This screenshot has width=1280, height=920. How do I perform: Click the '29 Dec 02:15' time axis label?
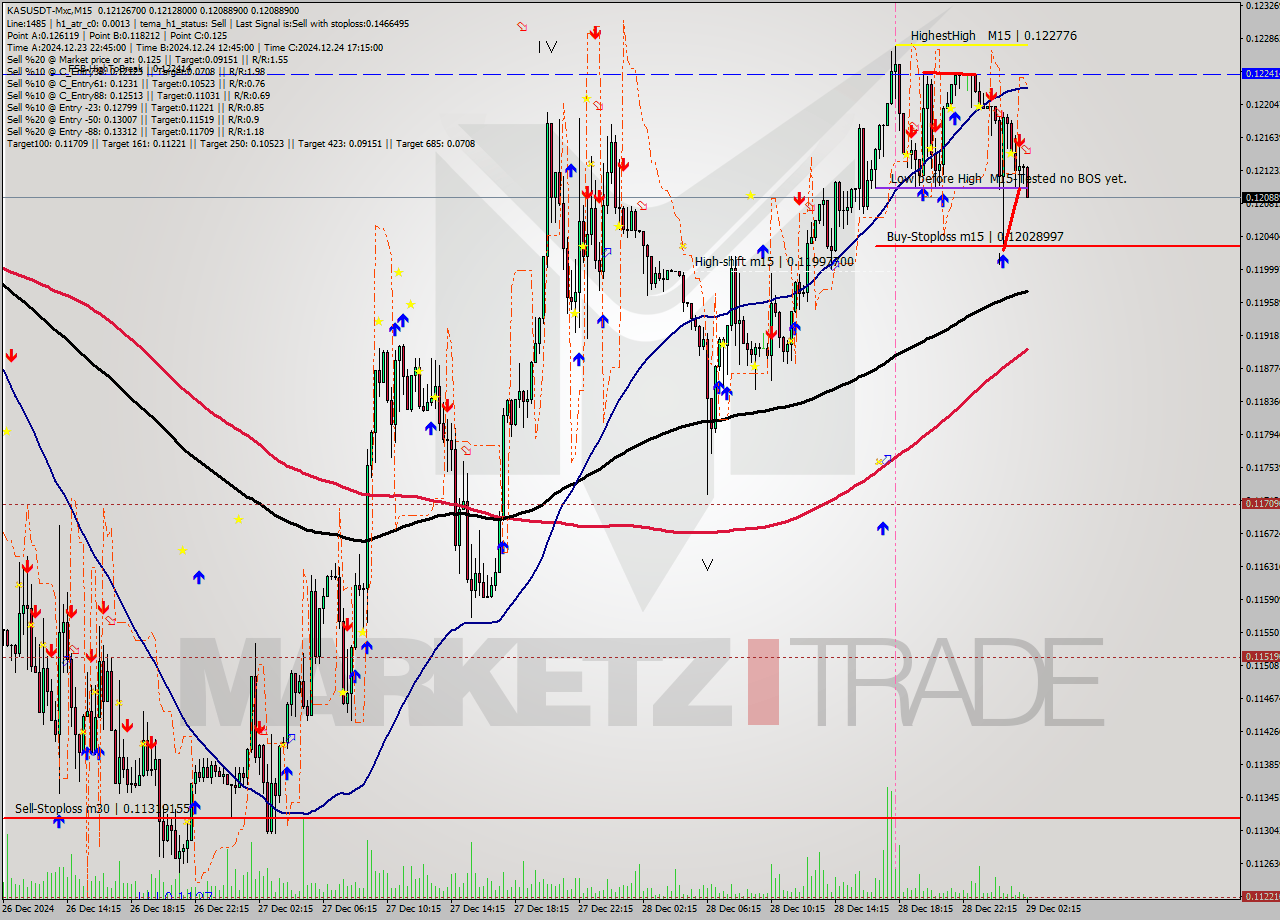click(1055, 910)
